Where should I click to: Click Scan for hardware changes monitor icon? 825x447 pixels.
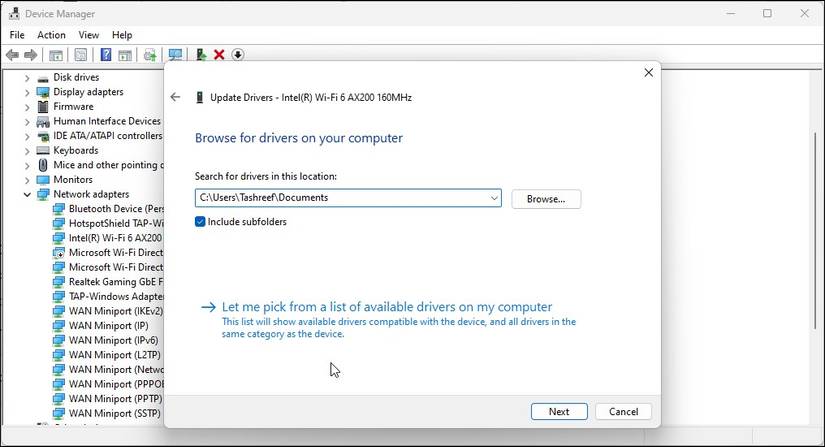tap(175, 55)
